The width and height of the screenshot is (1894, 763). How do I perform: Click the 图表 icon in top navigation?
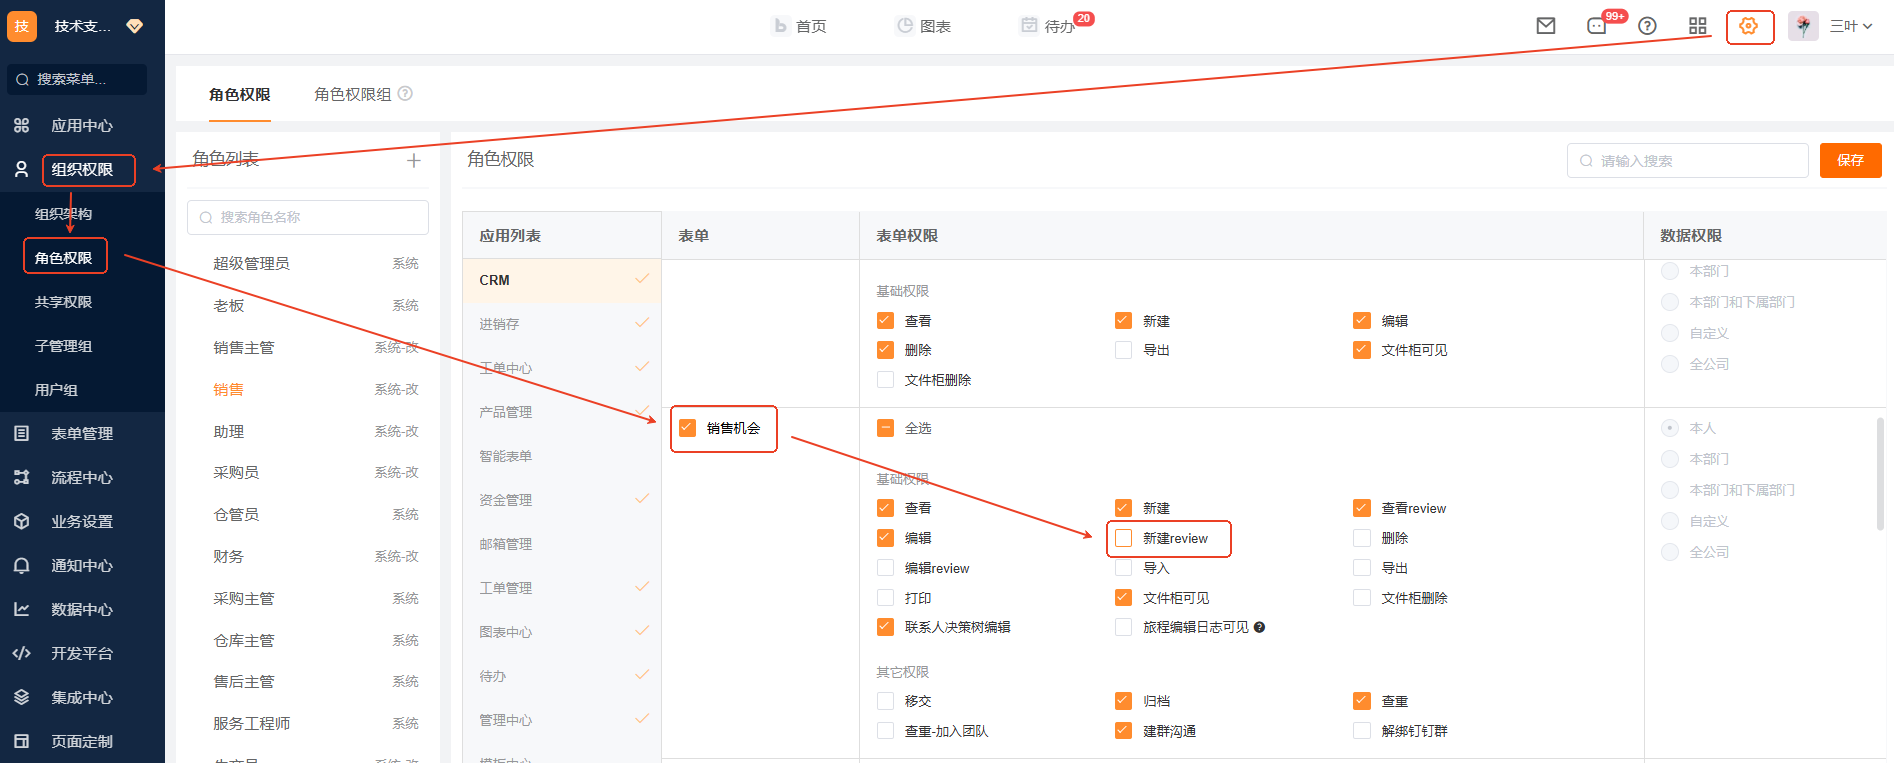pos(905,26)
